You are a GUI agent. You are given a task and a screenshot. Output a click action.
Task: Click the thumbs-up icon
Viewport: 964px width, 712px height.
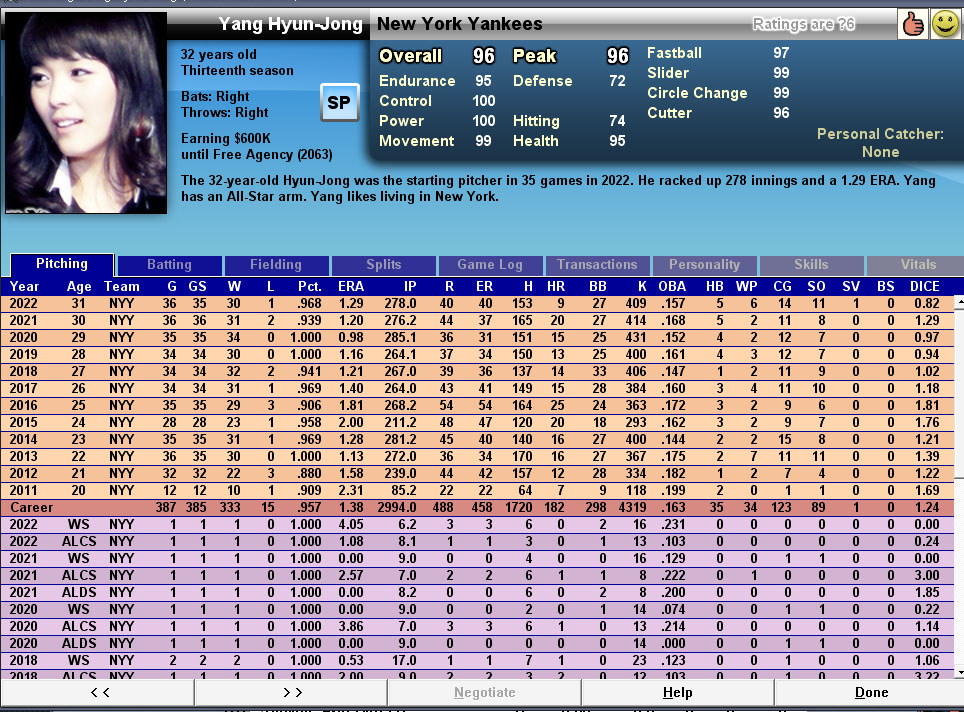[x=913, y=24]
